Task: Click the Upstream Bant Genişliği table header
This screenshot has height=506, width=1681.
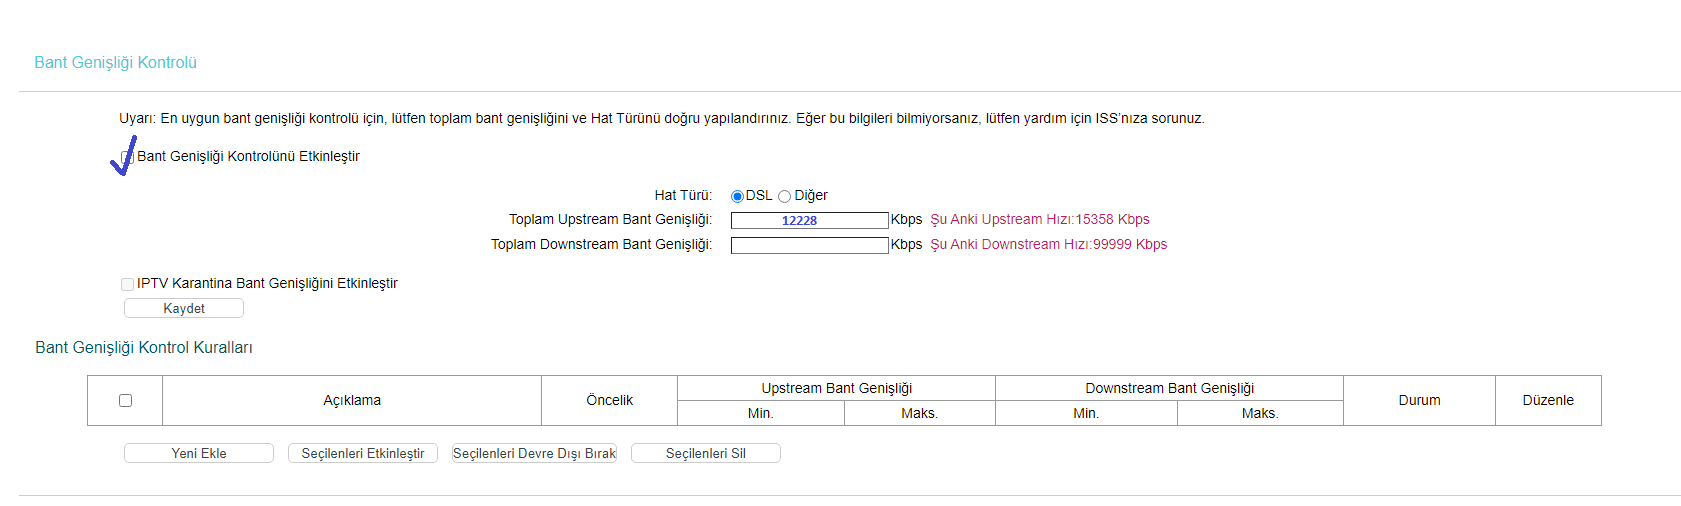Action: click(x=836, y=388)
